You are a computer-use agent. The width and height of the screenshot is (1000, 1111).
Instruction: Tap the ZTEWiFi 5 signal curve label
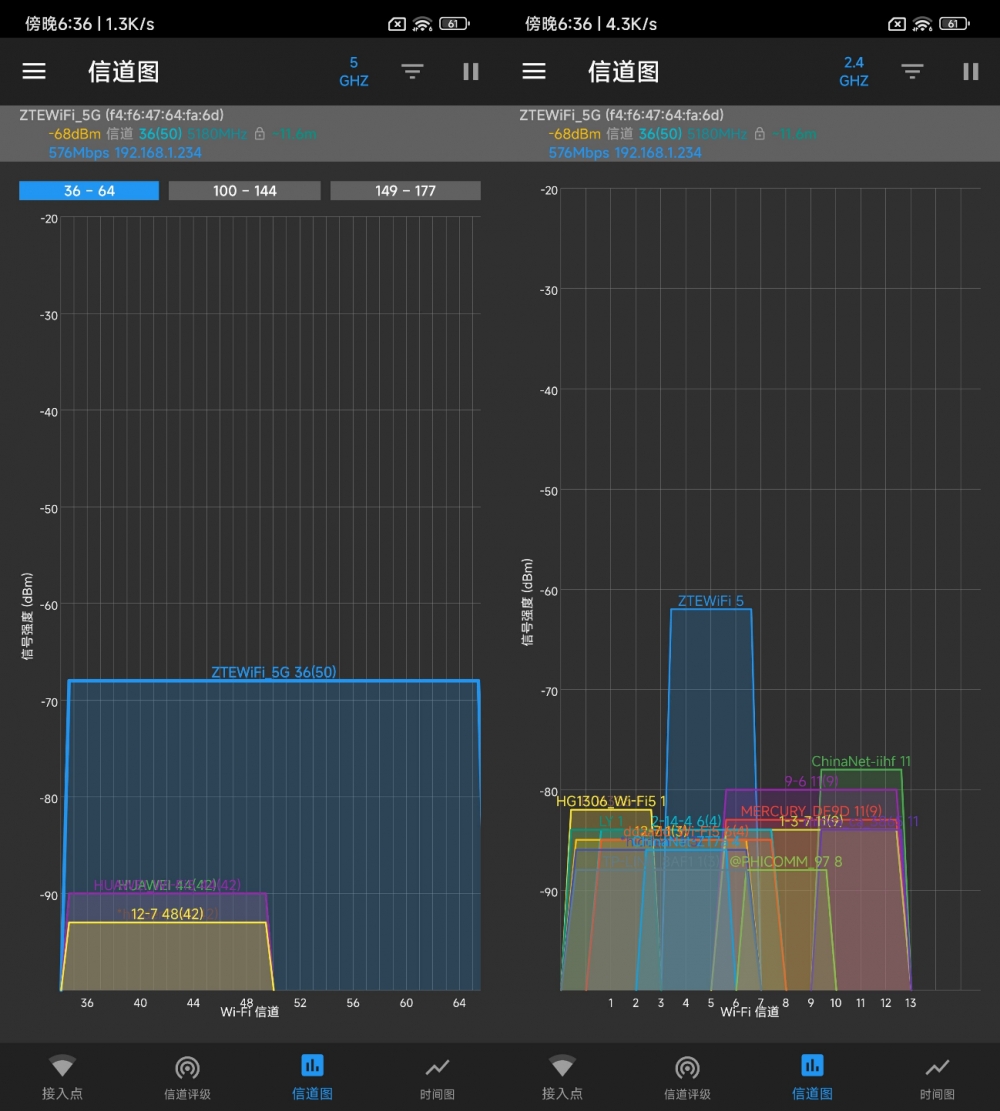pos(710,601)
